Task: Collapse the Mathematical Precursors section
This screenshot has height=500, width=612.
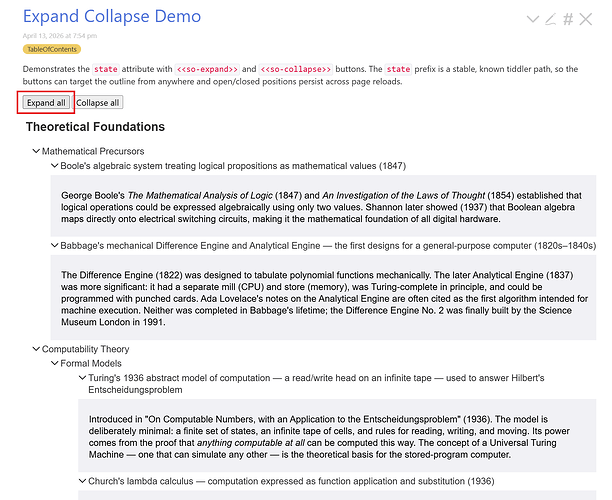Action: 36,151
